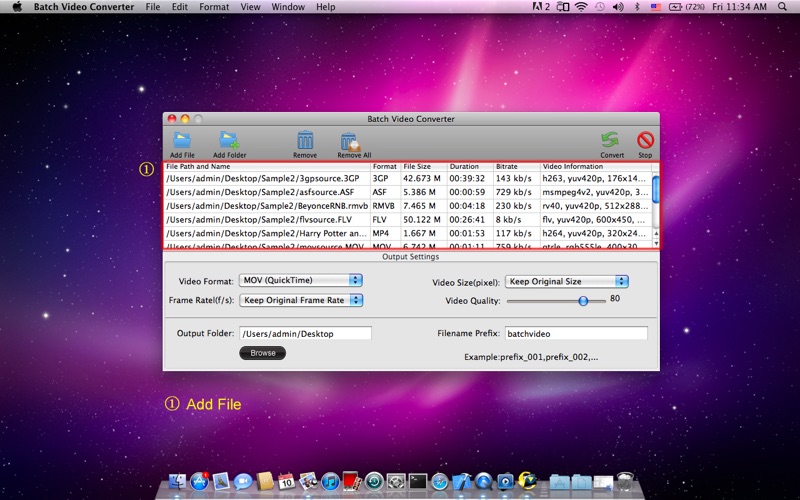This screenshot has width=800, height=500.
Task: Open QuickTime Player in the Dock
Action: click(484, 481)
